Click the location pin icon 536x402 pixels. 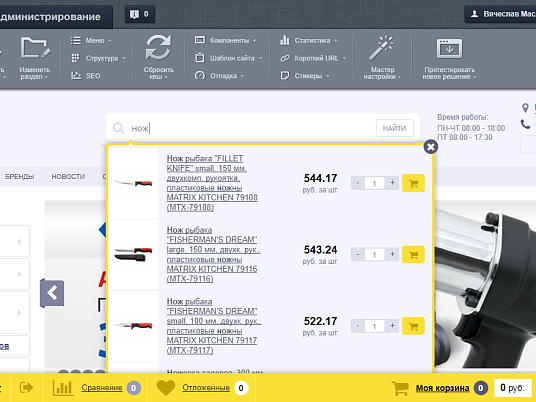click(525, 108)
